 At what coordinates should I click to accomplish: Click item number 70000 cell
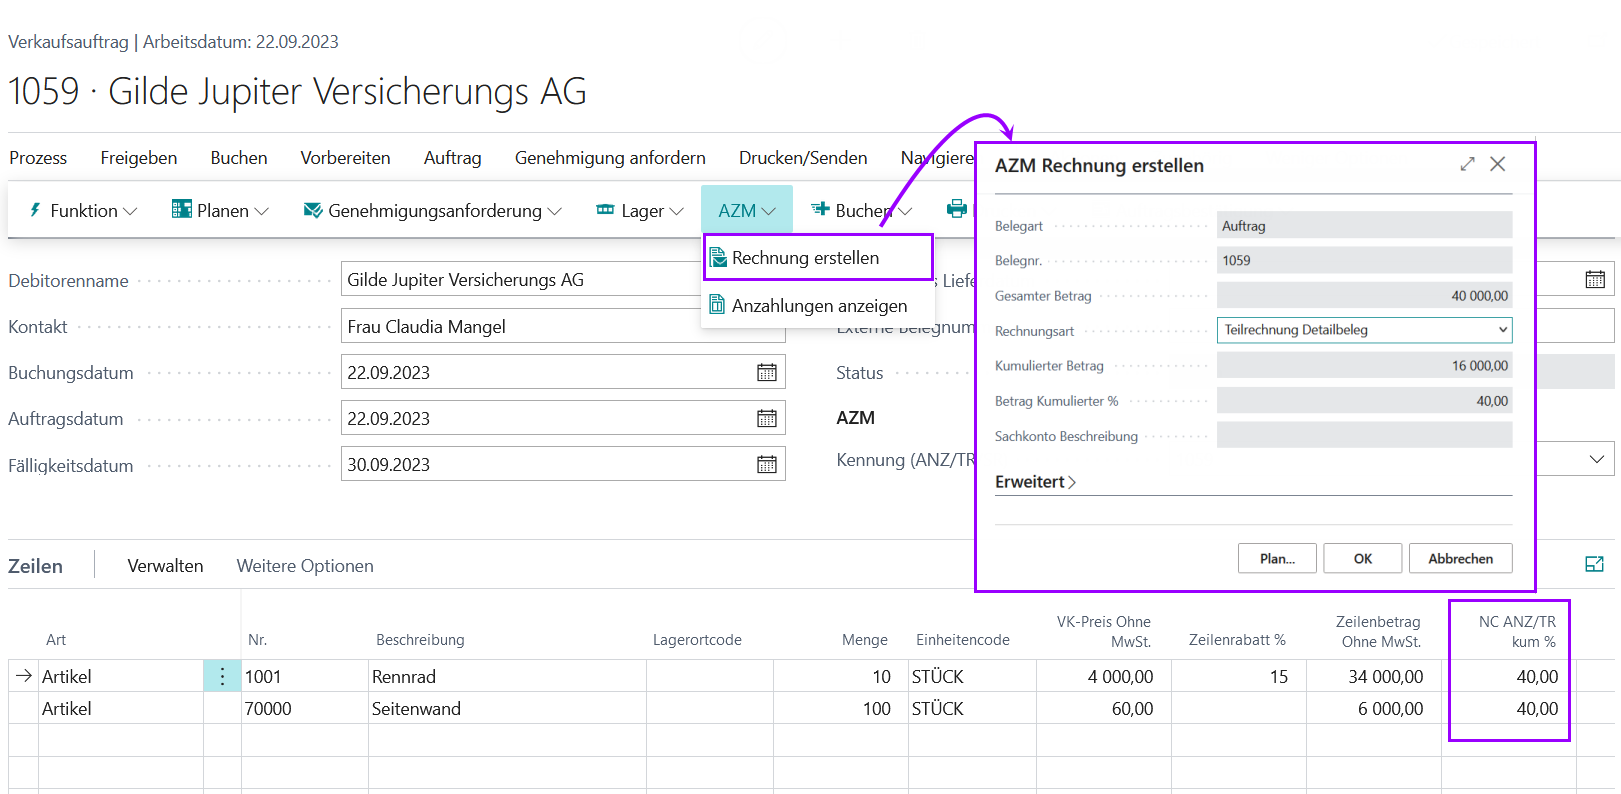coord(304,708)
